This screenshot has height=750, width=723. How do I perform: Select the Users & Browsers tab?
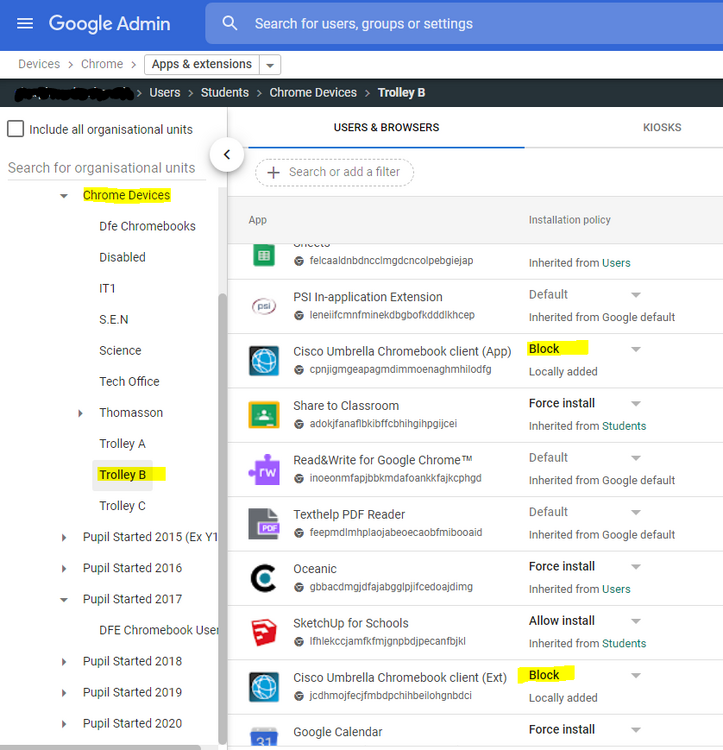click(386, 127)
